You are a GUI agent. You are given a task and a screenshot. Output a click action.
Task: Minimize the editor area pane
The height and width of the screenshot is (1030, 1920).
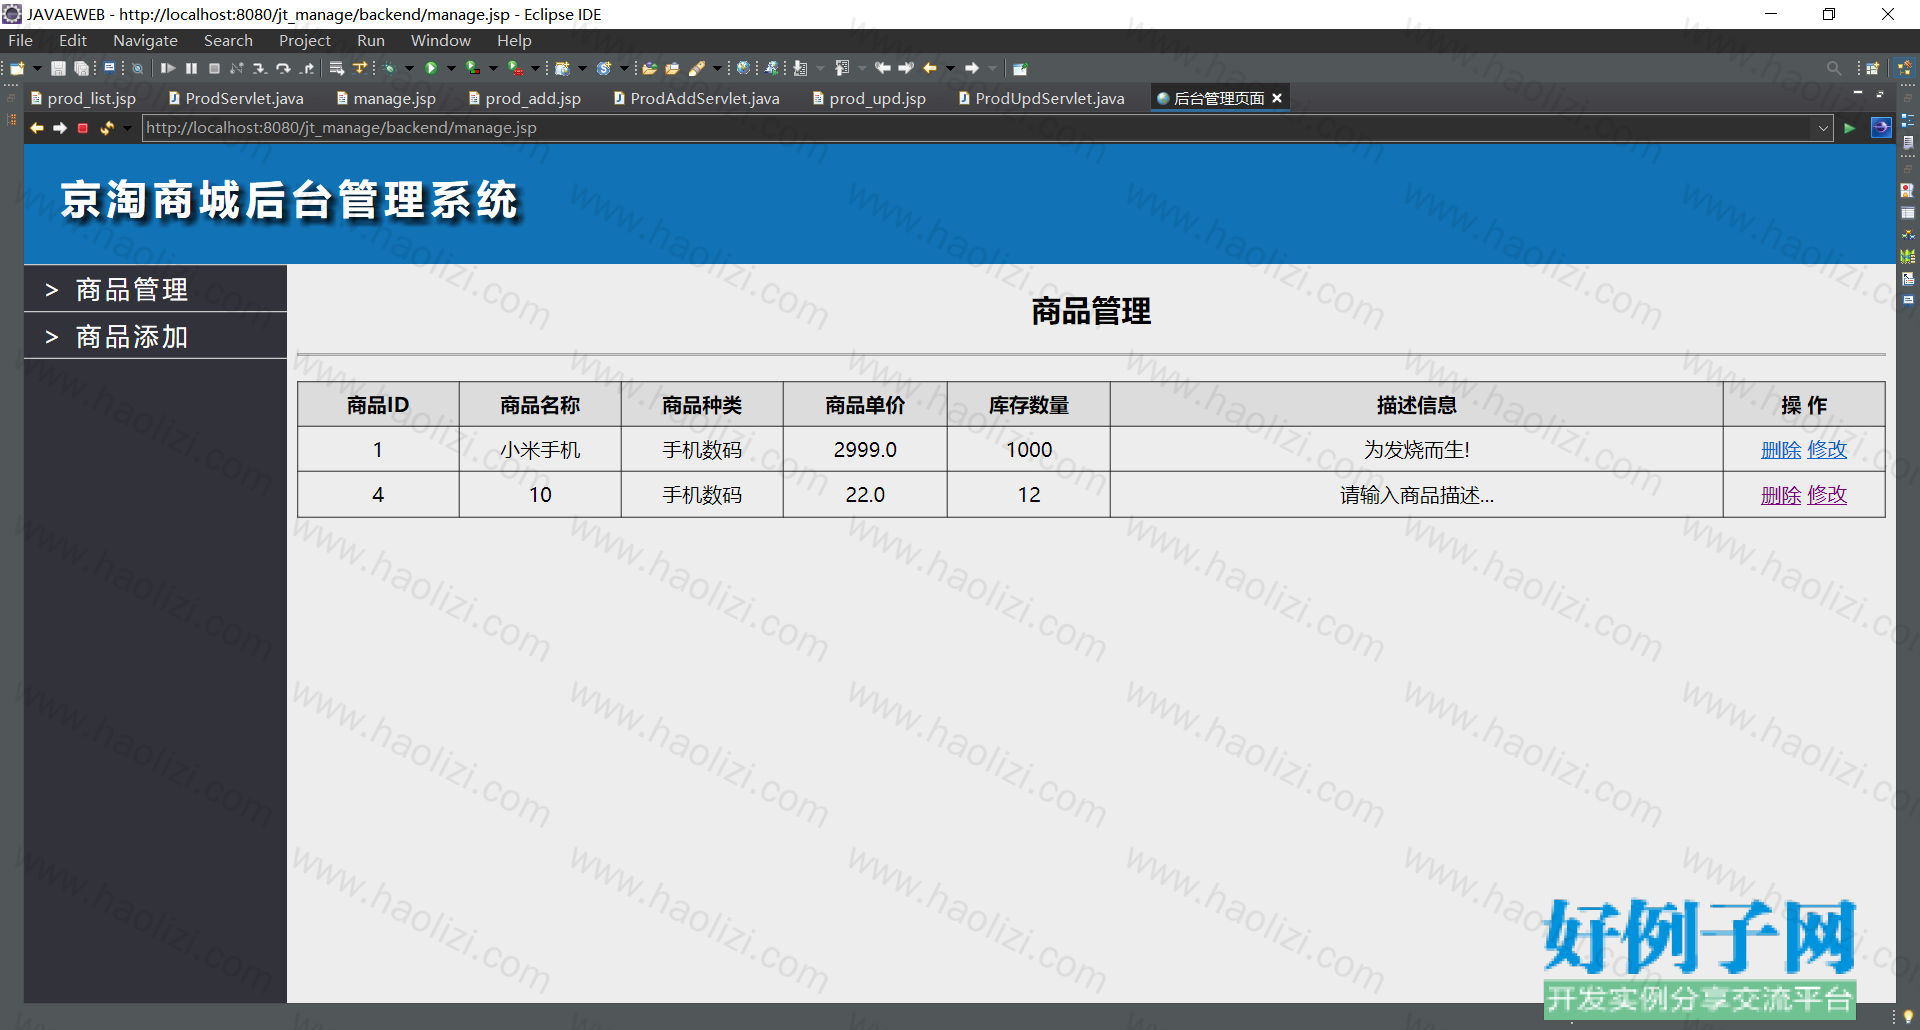click(1858, 93)
